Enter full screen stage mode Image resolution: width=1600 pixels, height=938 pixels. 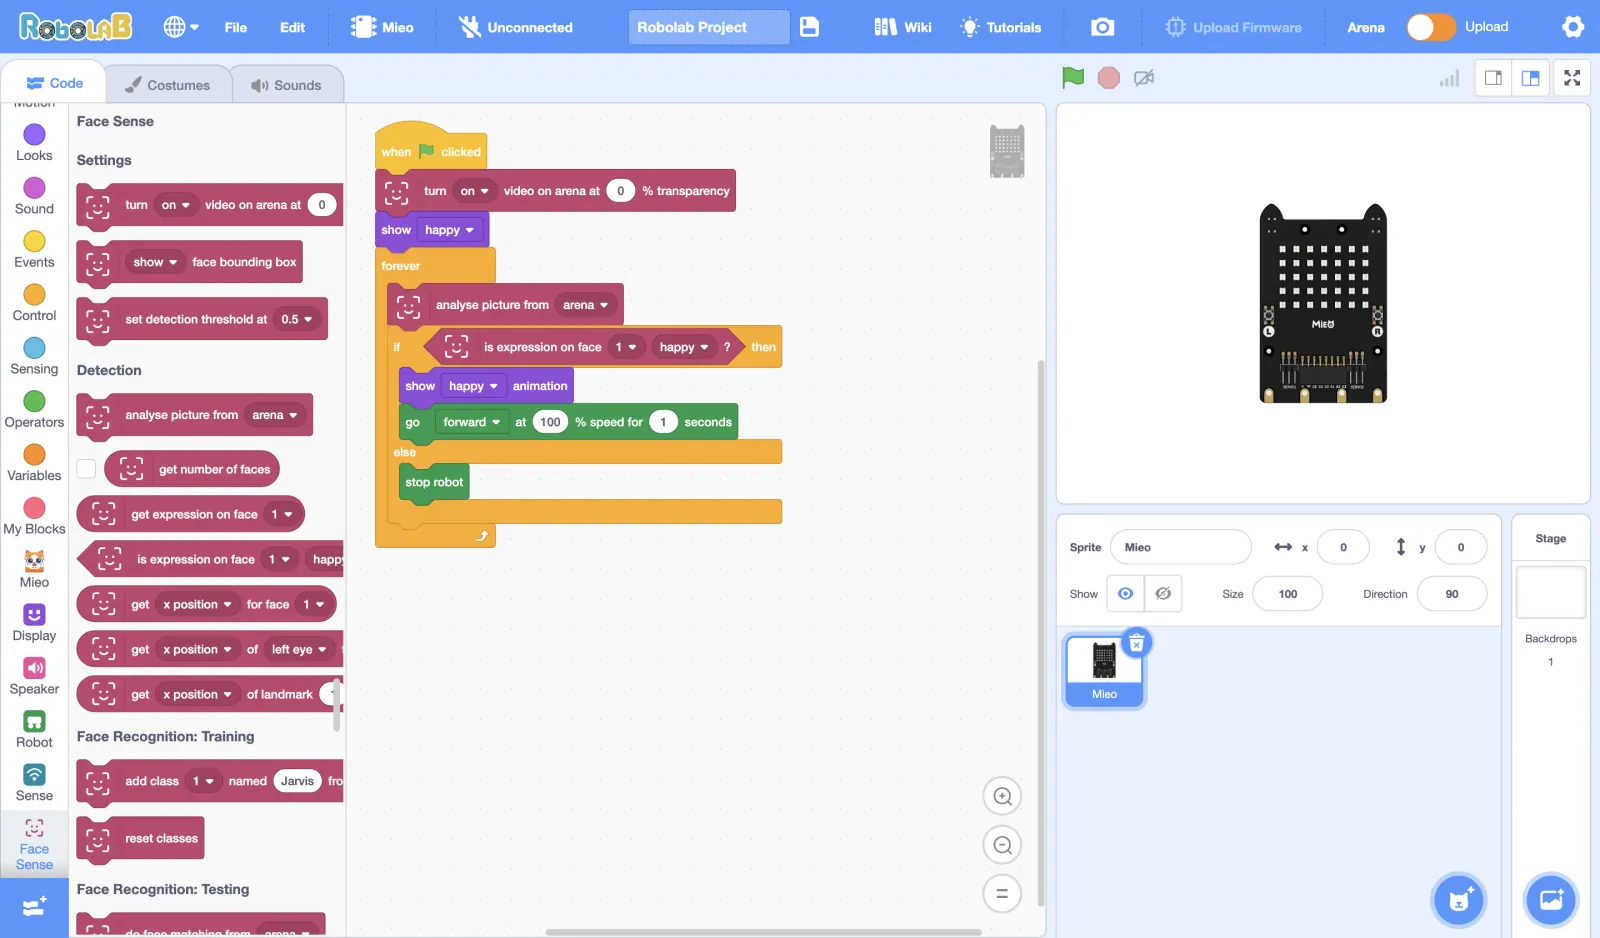tap(1572, 78)
